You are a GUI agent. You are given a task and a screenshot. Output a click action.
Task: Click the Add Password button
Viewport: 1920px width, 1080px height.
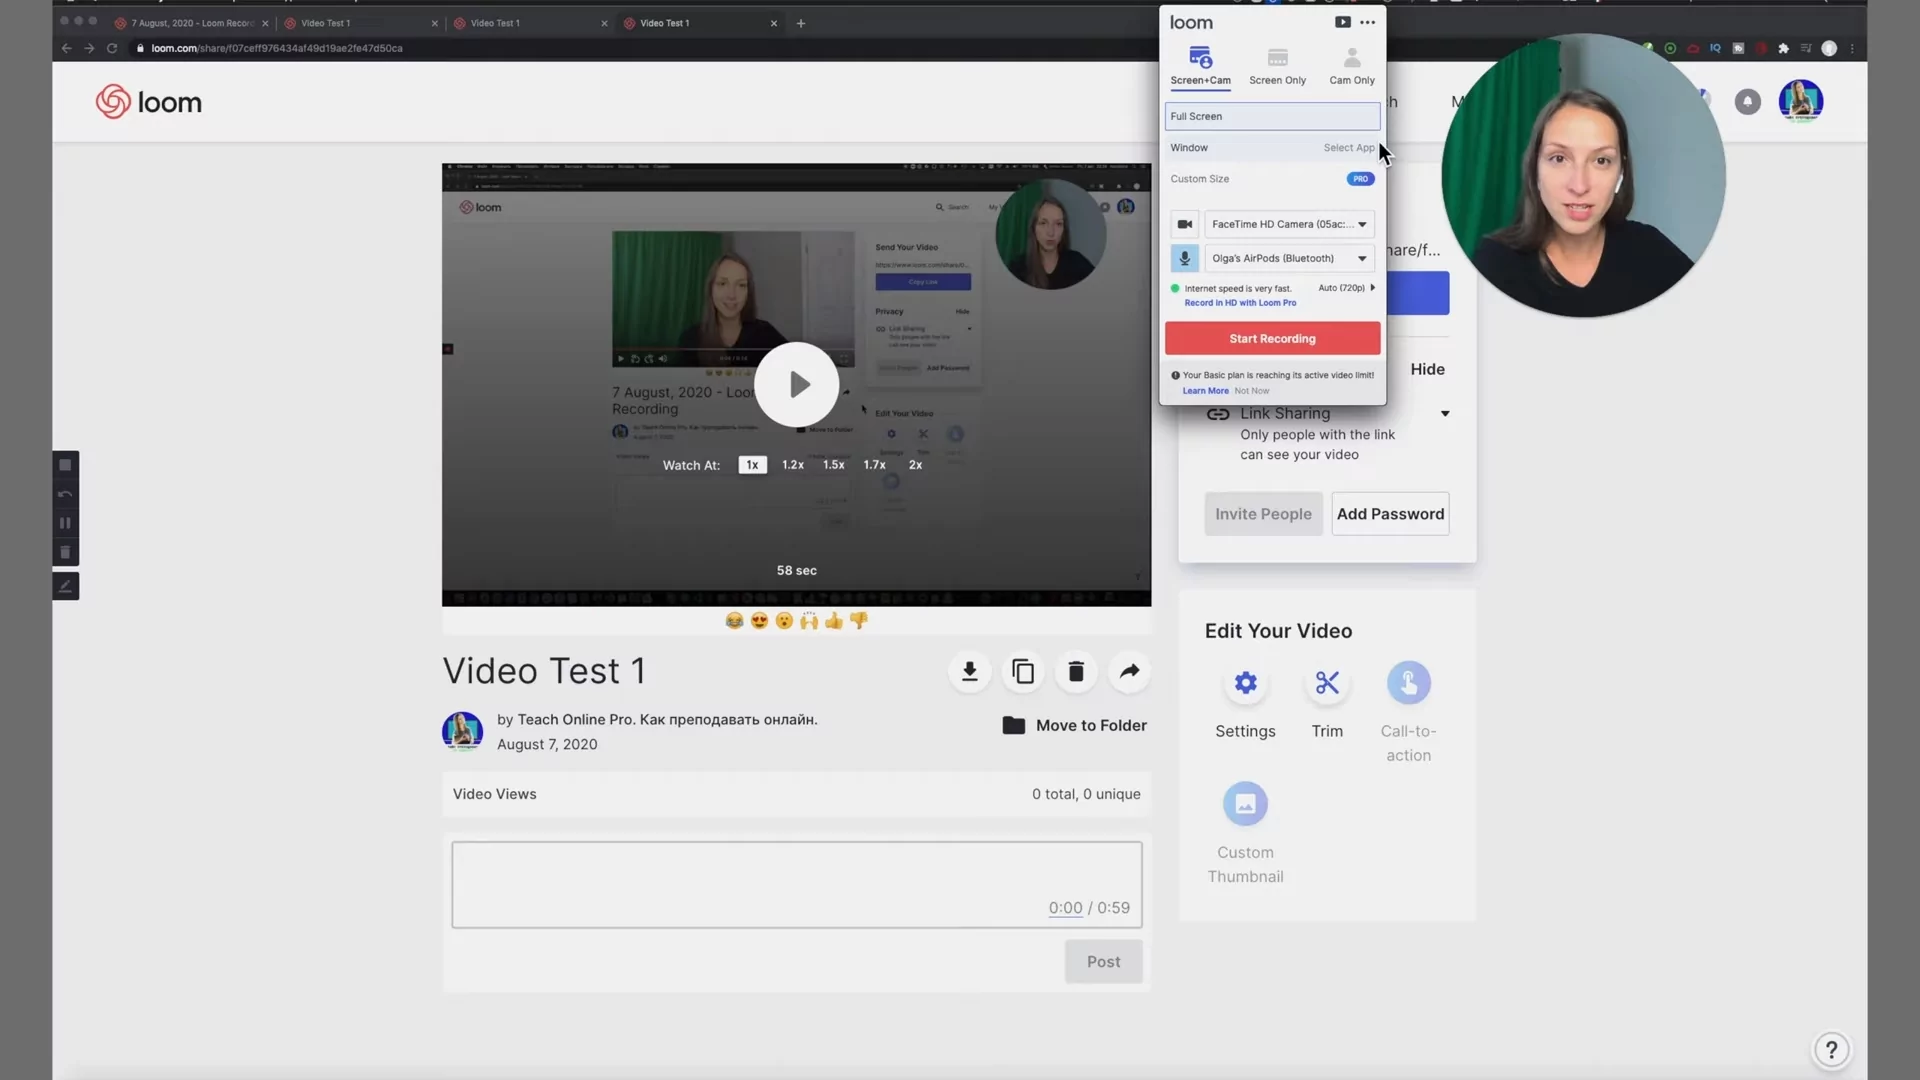coord(1390,514)
